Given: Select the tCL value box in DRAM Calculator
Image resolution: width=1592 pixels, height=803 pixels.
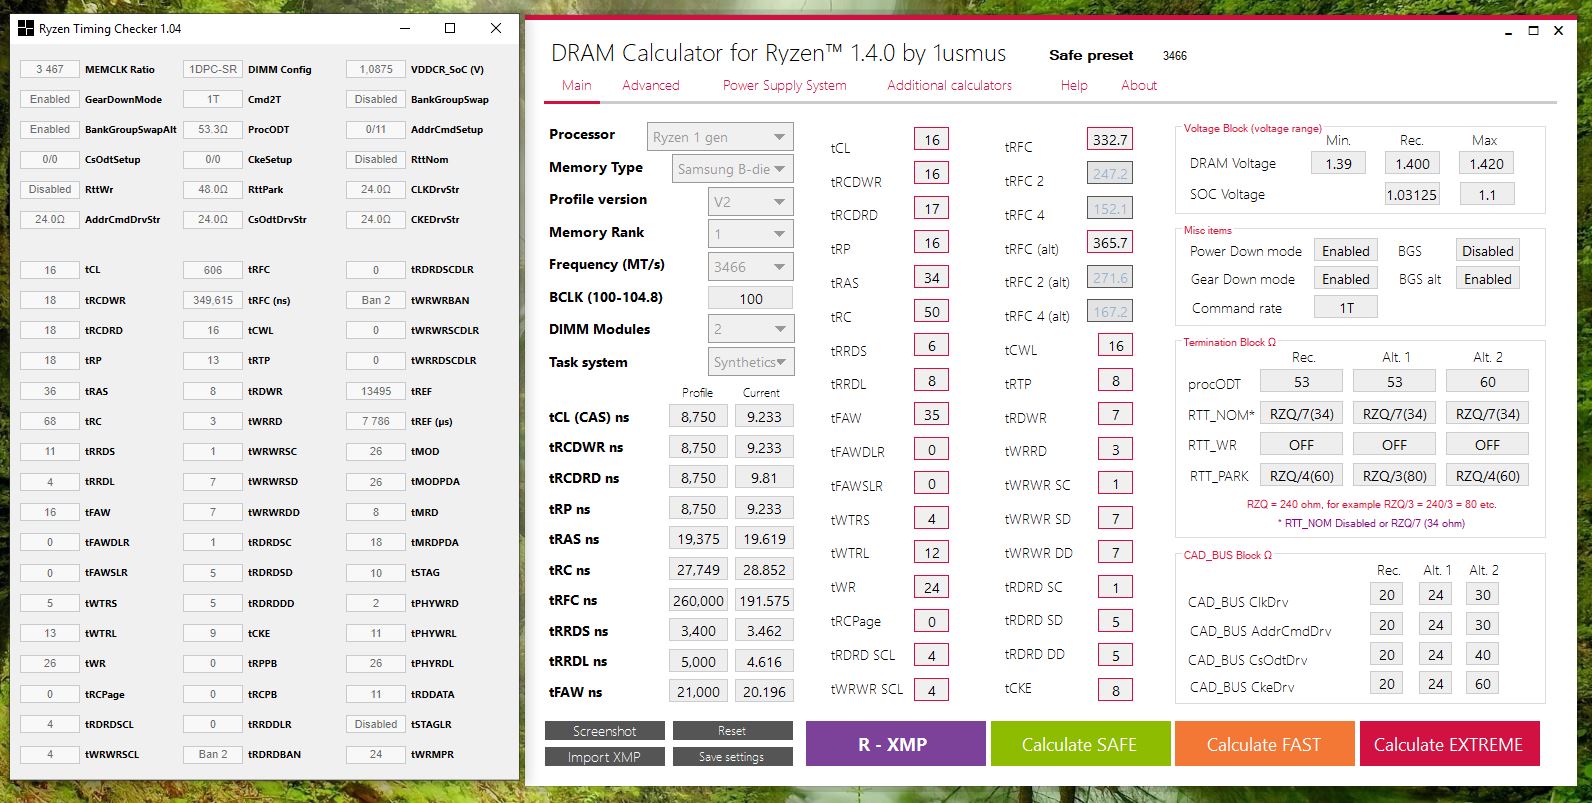Looking at the screenshot, I should coord(931,140).
